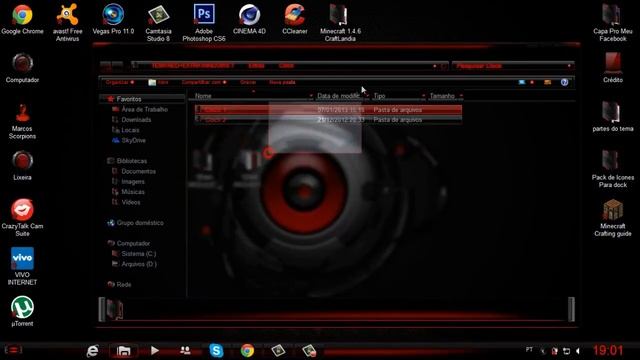Click the File Explorer taskbar button
Image resolution: width=640 pixels, height=360 pixels.
(124, 351)
